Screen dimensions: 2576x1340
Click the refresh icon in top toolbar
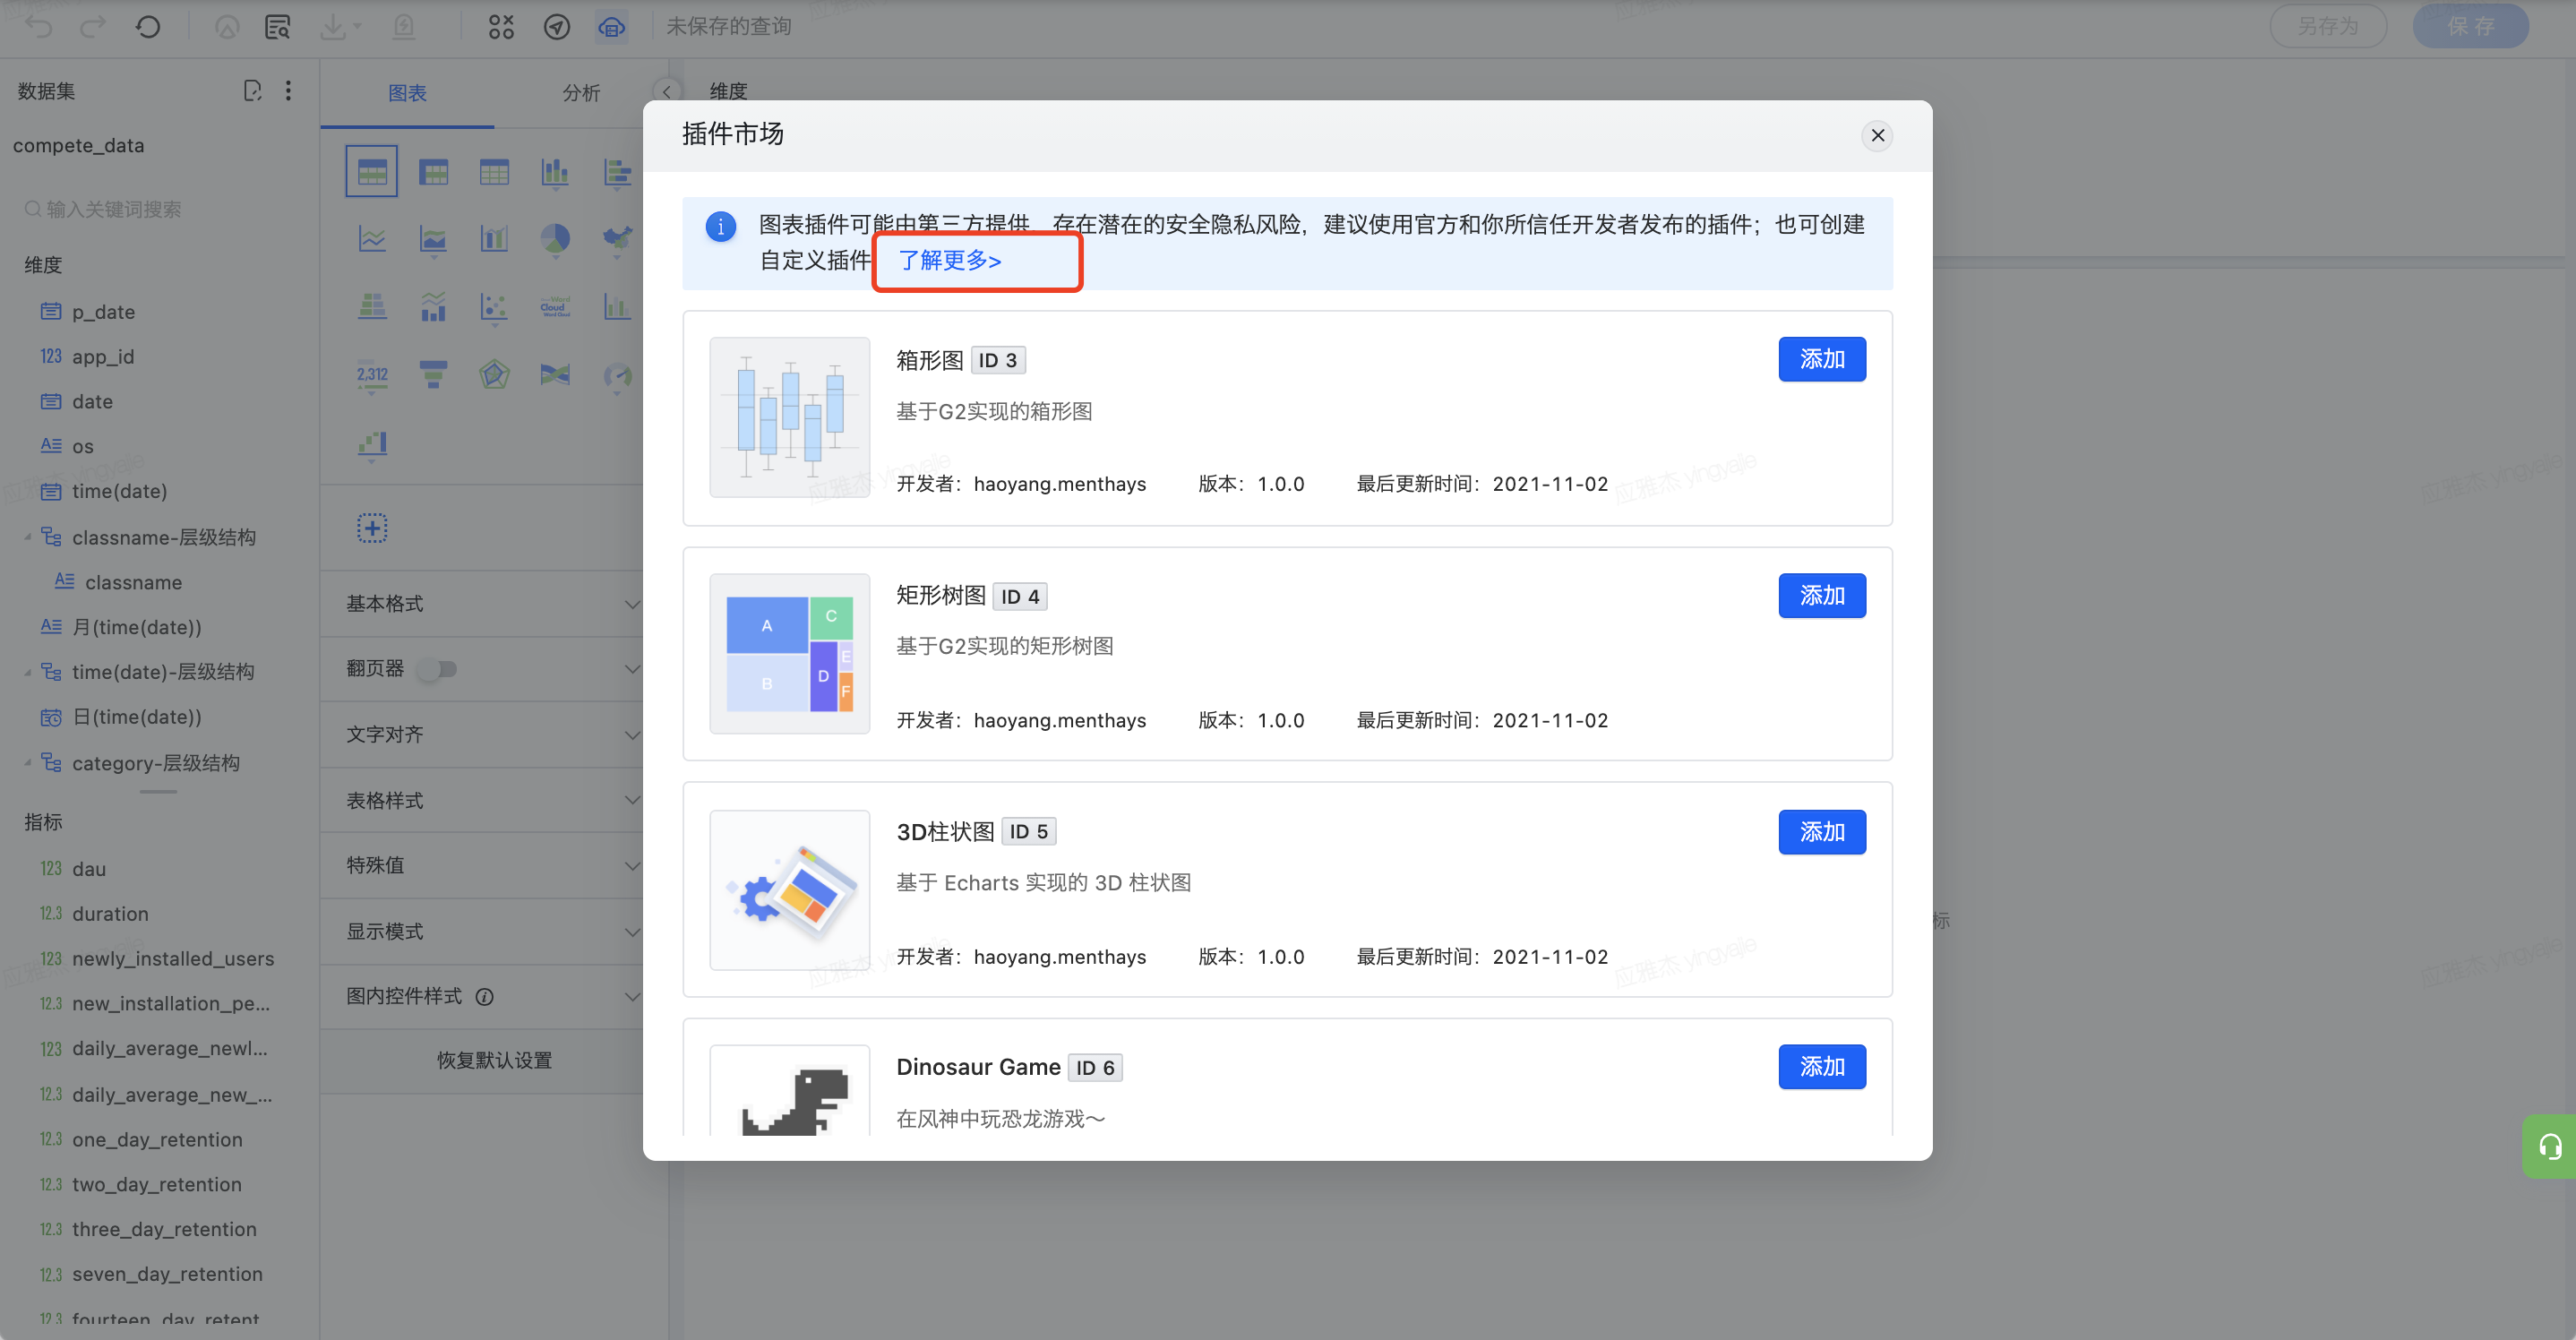(x=148, y=27)
